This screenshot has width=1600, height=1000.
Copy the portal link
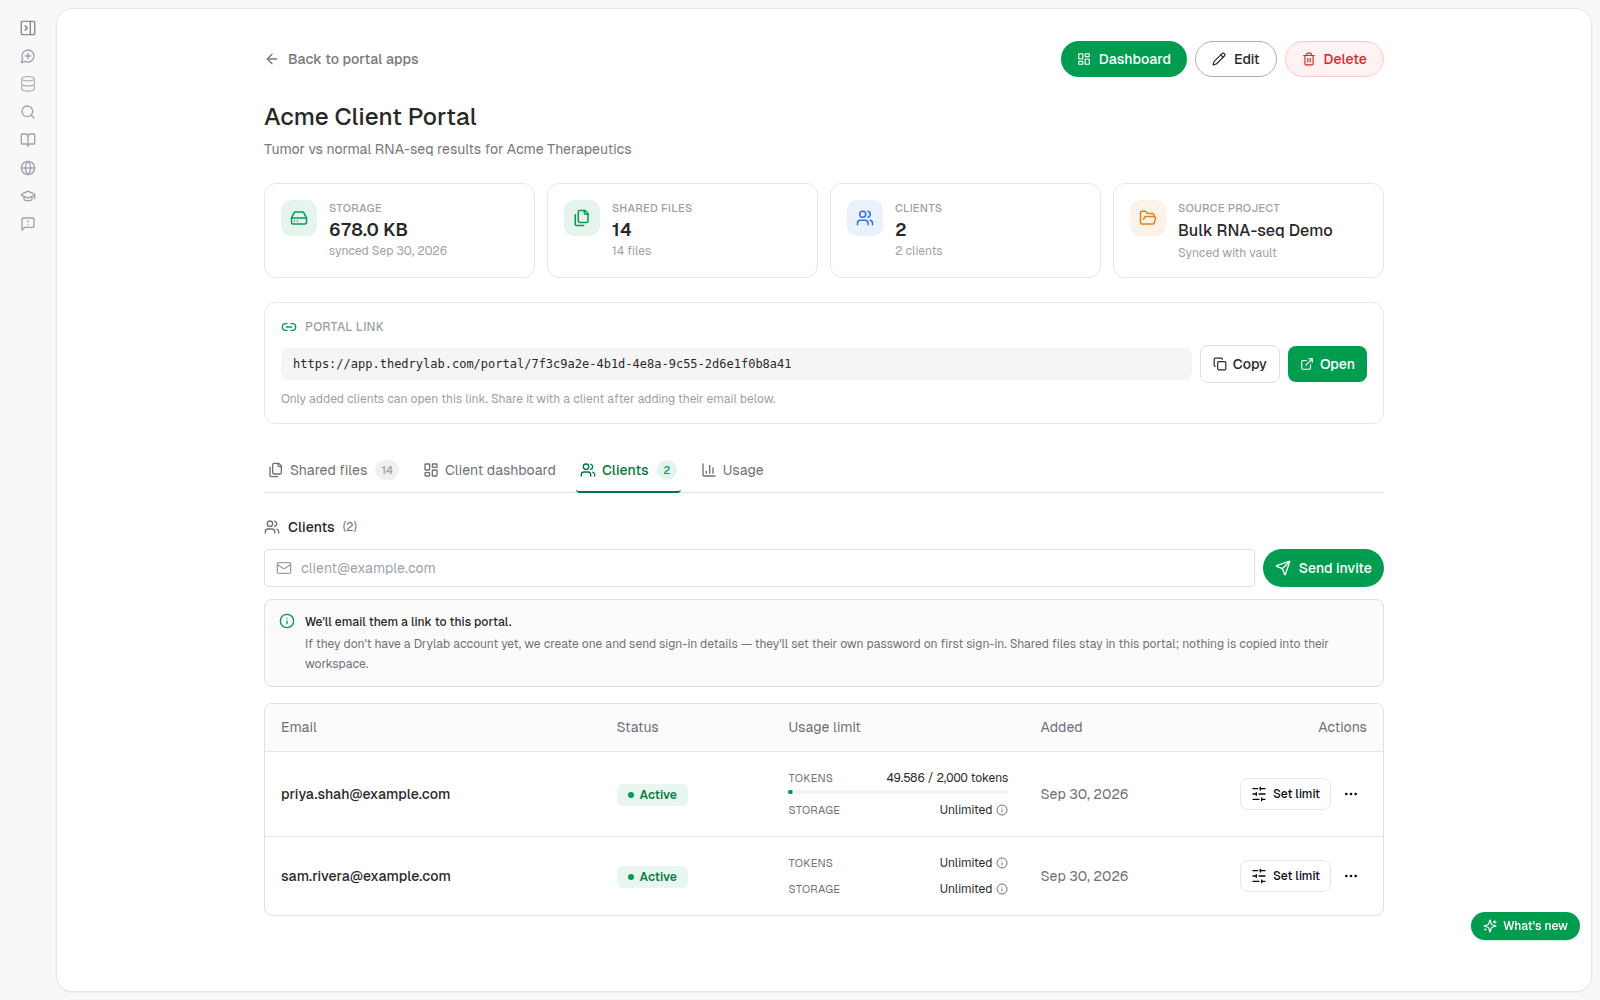point(1240,364)
